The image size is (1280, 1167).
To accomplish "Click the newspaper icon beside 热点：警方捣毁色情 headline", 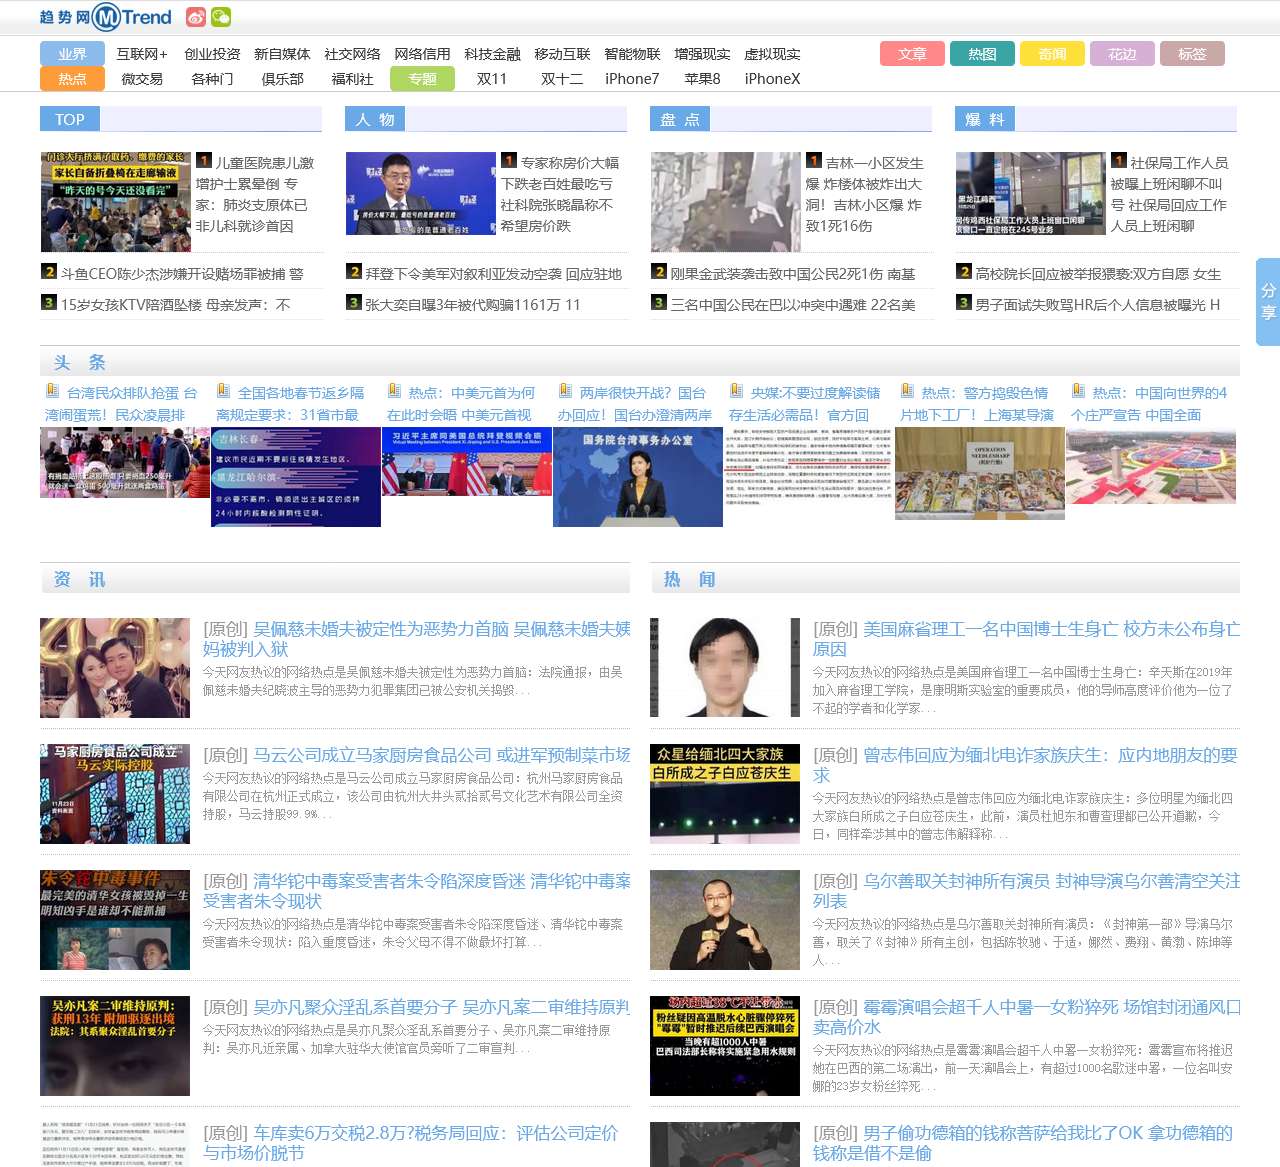I will coord(908,392).
